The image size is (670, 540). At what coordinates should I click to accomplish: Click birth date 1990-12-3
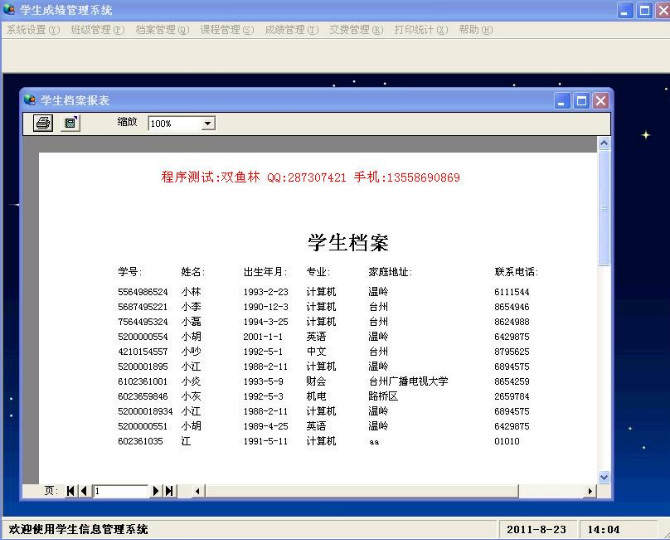(266, 307)
